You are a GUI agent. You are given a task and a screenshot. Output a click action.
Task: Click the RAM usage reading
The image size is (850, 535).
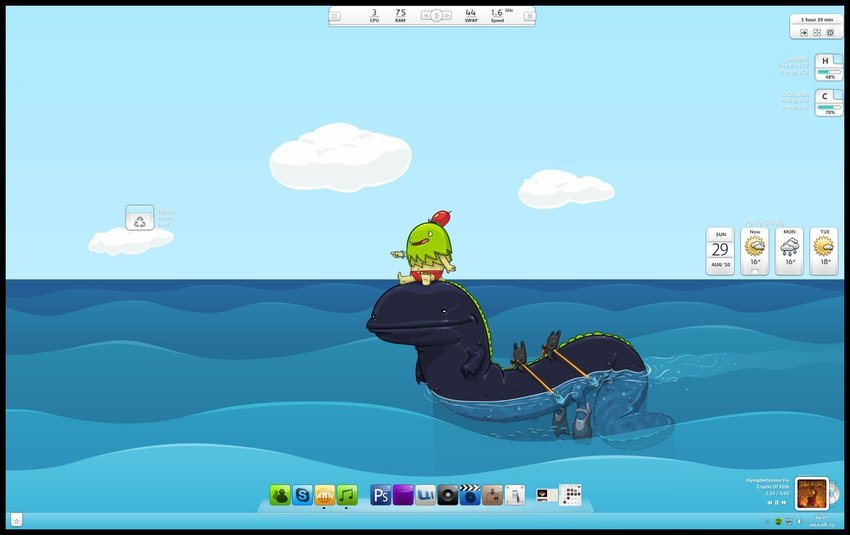[x=400, y=15]
